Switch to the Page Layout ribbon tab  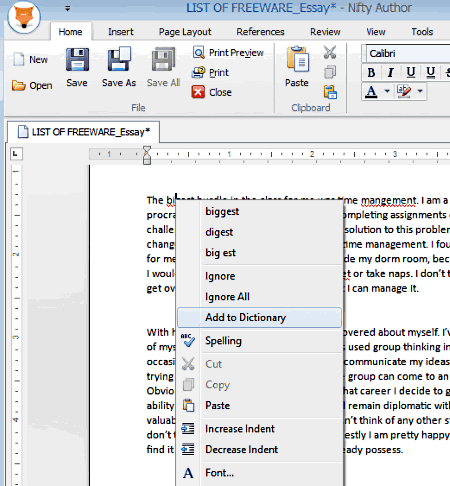185,32
